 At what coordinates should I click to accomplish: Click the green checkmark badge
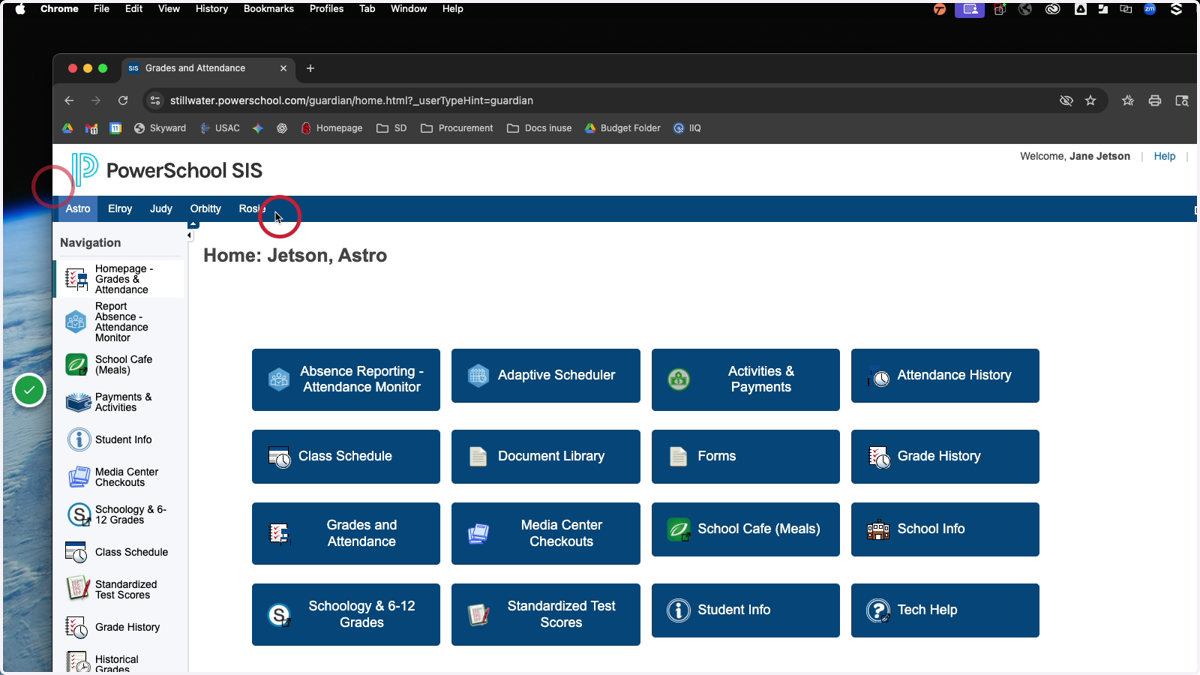point(29,390)
